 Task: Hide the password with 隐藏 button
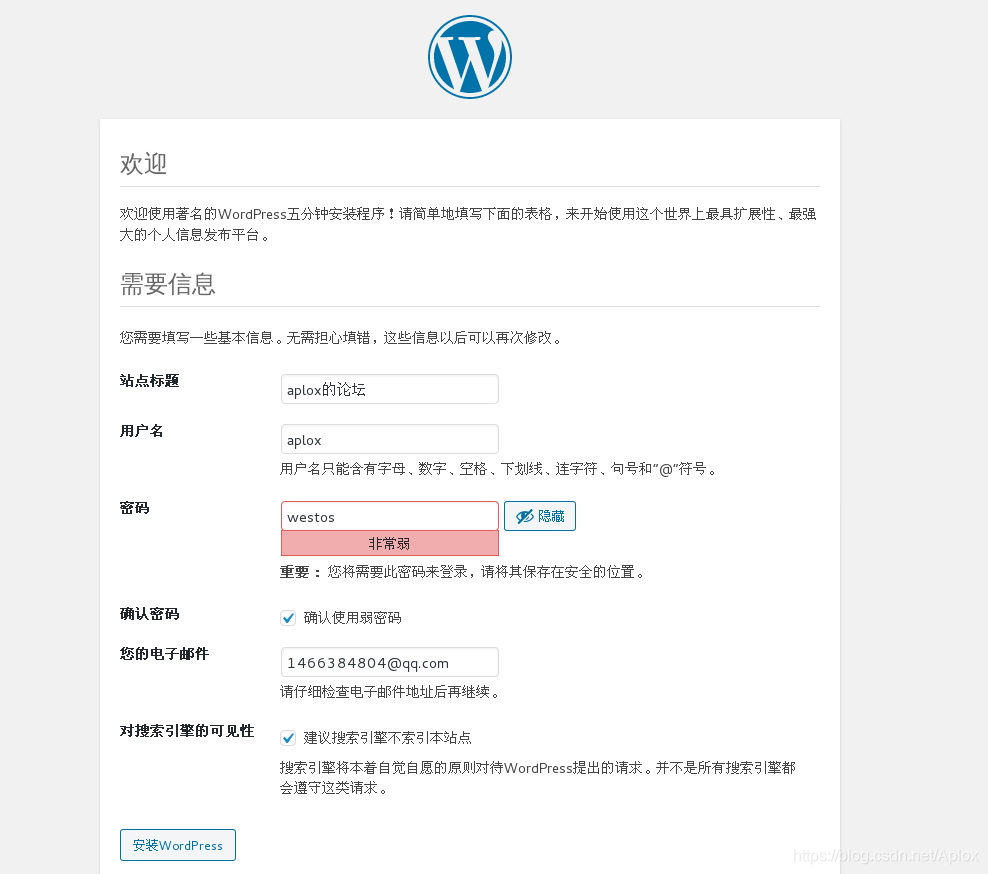pyautogui.click(x=540, y=516)
